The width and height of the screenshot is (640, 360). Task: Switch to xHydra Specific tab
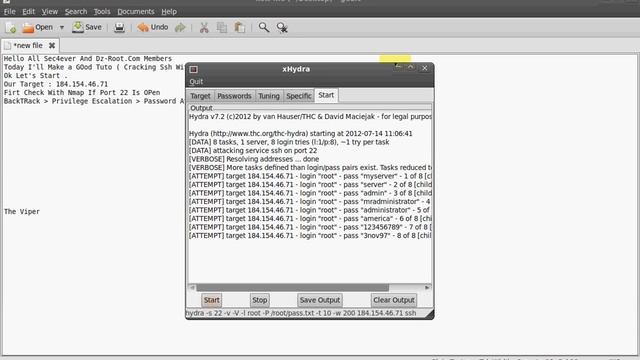[x=299, y=96]
